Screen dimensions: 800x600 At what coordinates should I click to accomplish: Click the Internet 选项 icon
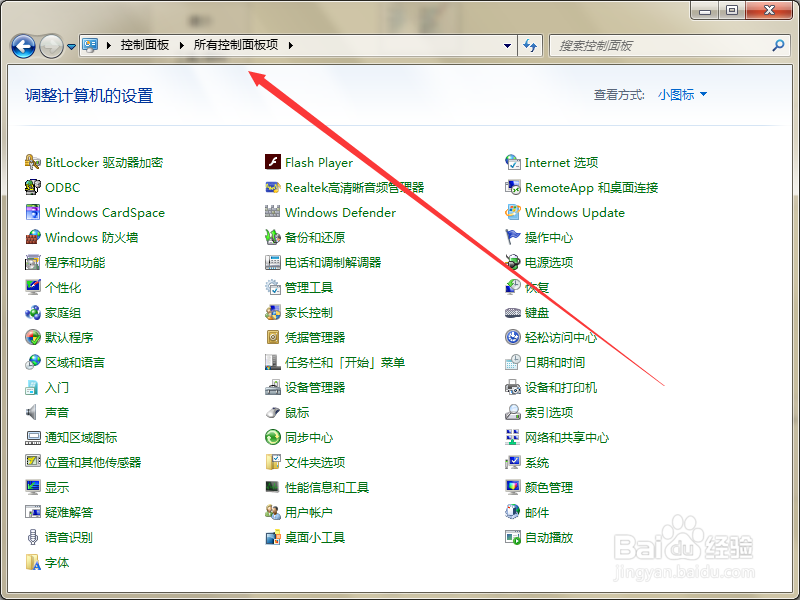[512, 162]
